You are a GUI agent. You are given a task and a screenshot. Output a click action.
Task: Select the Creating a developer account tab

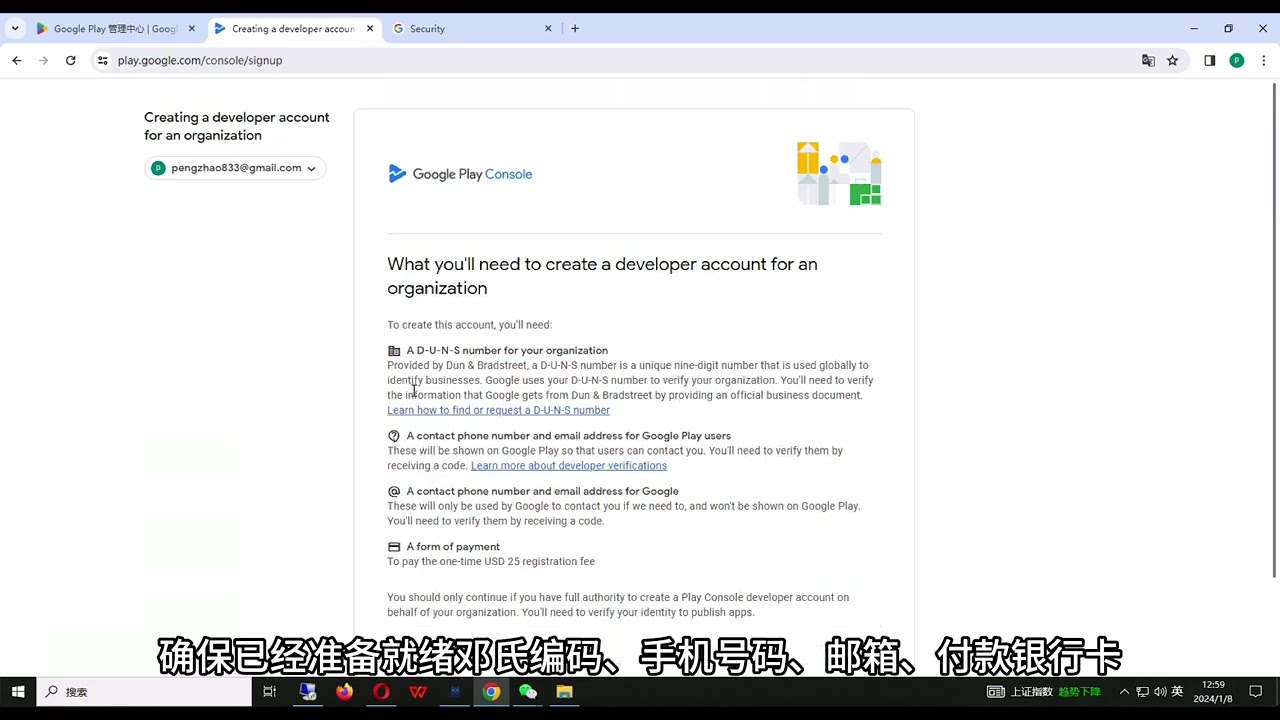pyautogui.click(x=295, y=29)
